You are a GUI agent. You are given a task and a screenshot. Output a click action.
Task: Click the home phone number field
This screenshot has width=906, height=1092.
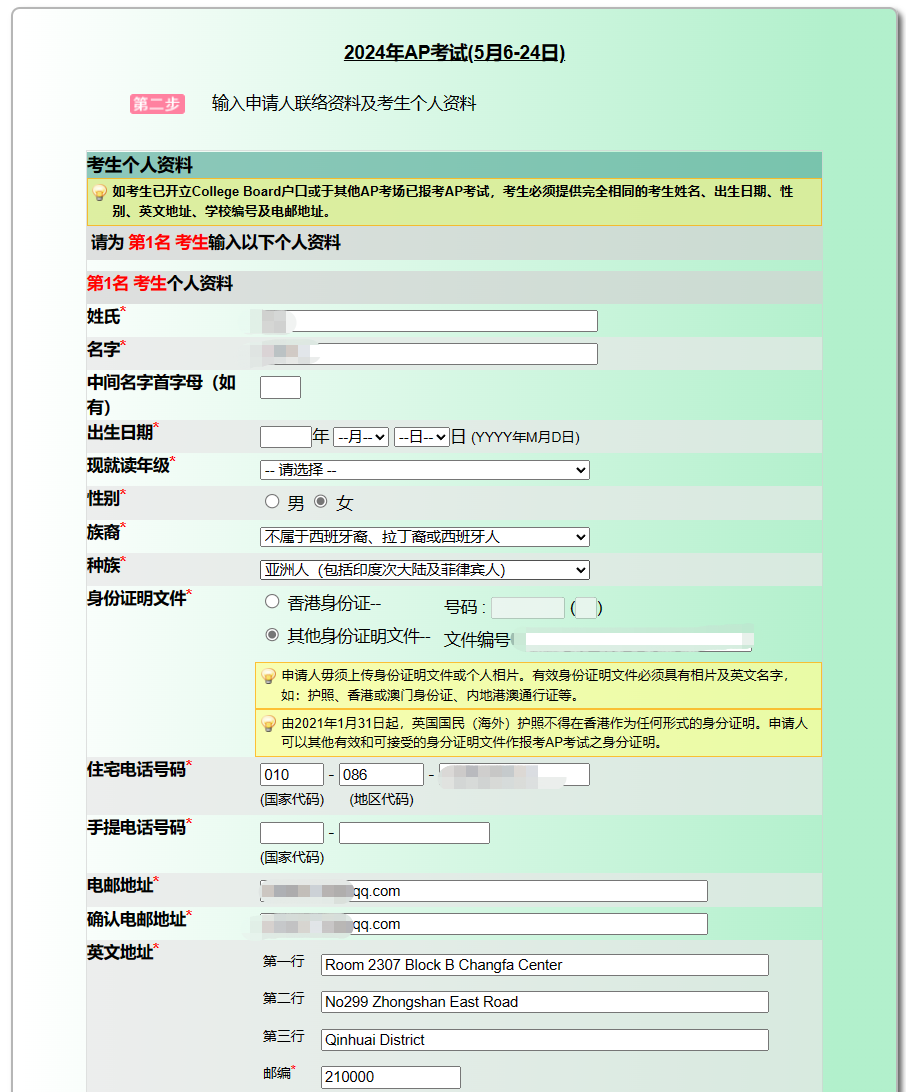(515, 774)
